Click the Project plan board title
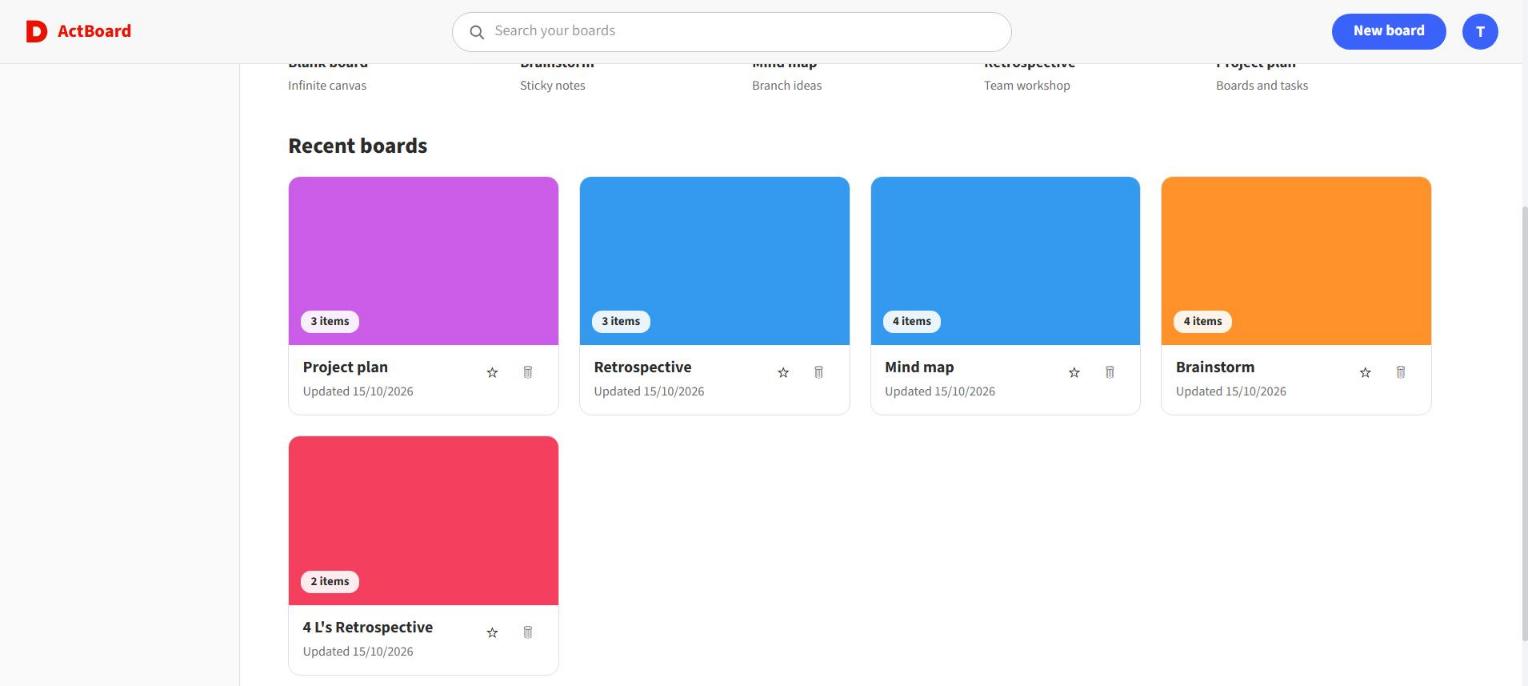Screen dimensions: 1528x686 coord(345,367)
